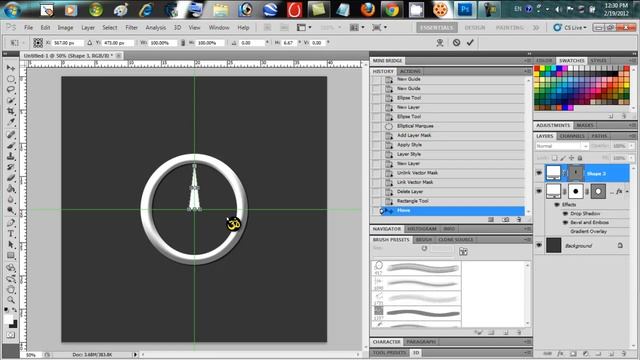The image size is (640, 360).
Task: Delete layer using the trash icon
Action: (624, 353)
